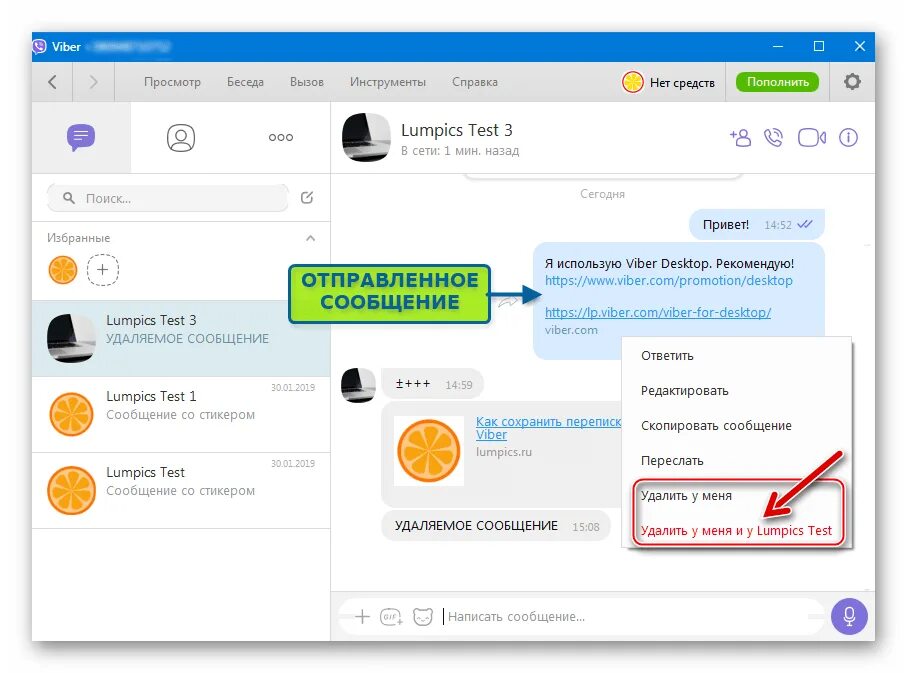
Task: Go back with the left arrow
Action: click(x=53, y=82)
